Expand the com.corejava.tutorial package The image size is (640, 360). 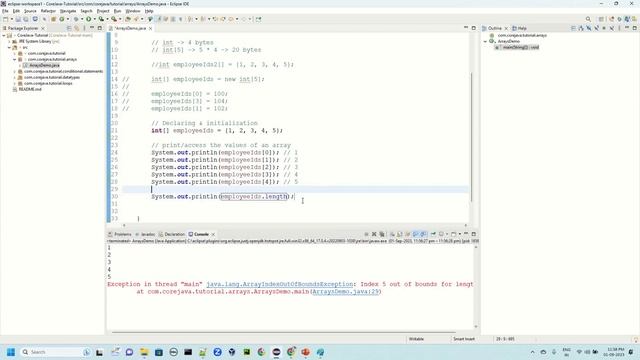[x=15, y=53]
